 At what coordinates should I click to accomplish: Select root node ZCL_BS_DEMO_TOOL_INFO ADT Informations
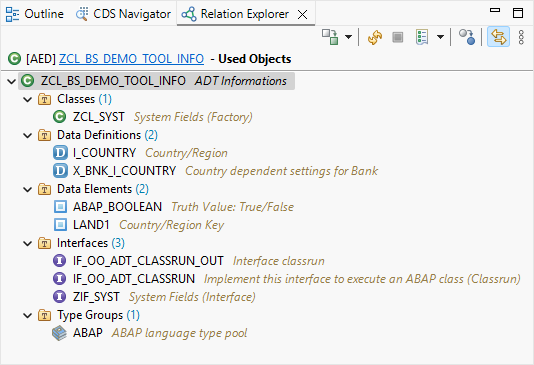[156, 81]
